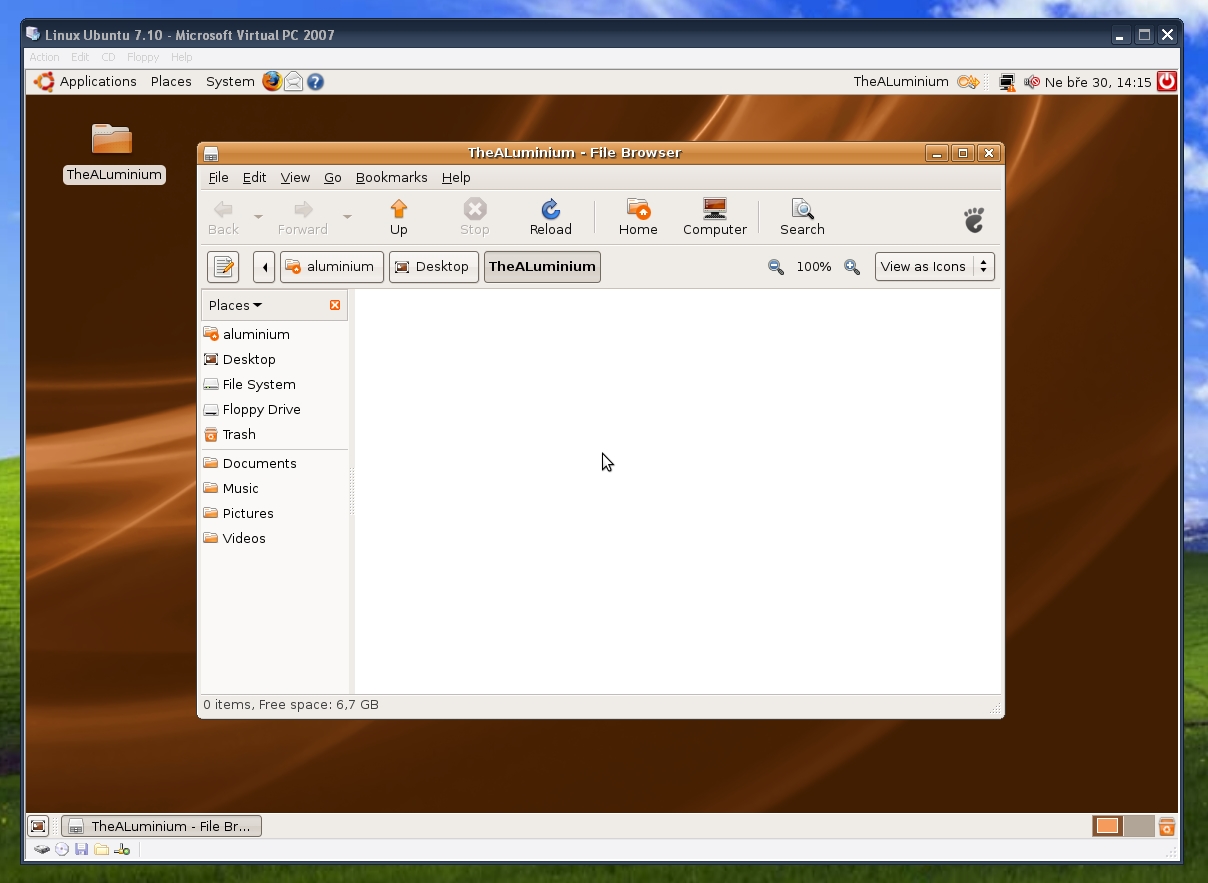The width and height of the screenshot is (1208, 883).
Task: Open Home folder from toolbar
Action: click(x=638, y=209)
